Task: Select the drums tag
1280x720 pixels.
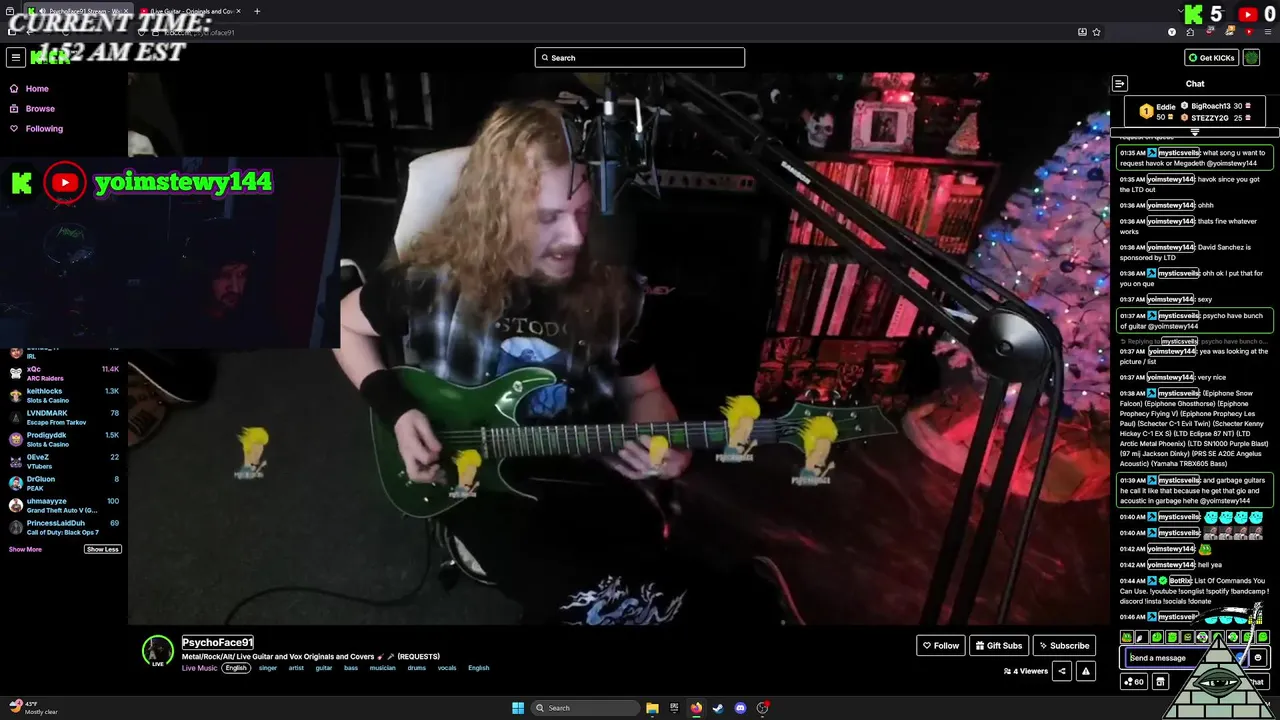Action: (x=416, y=668)
